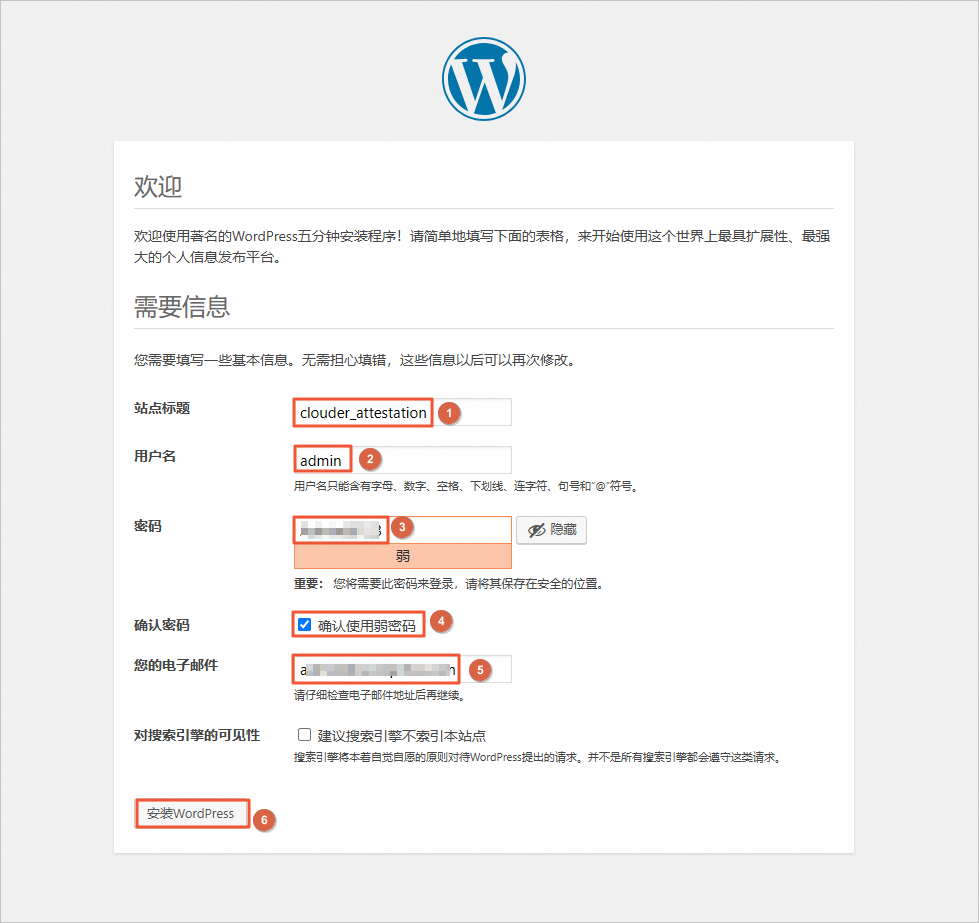Click the 需要信息 heading
Viewport: 979px width, 923px height.
(182, 307)
